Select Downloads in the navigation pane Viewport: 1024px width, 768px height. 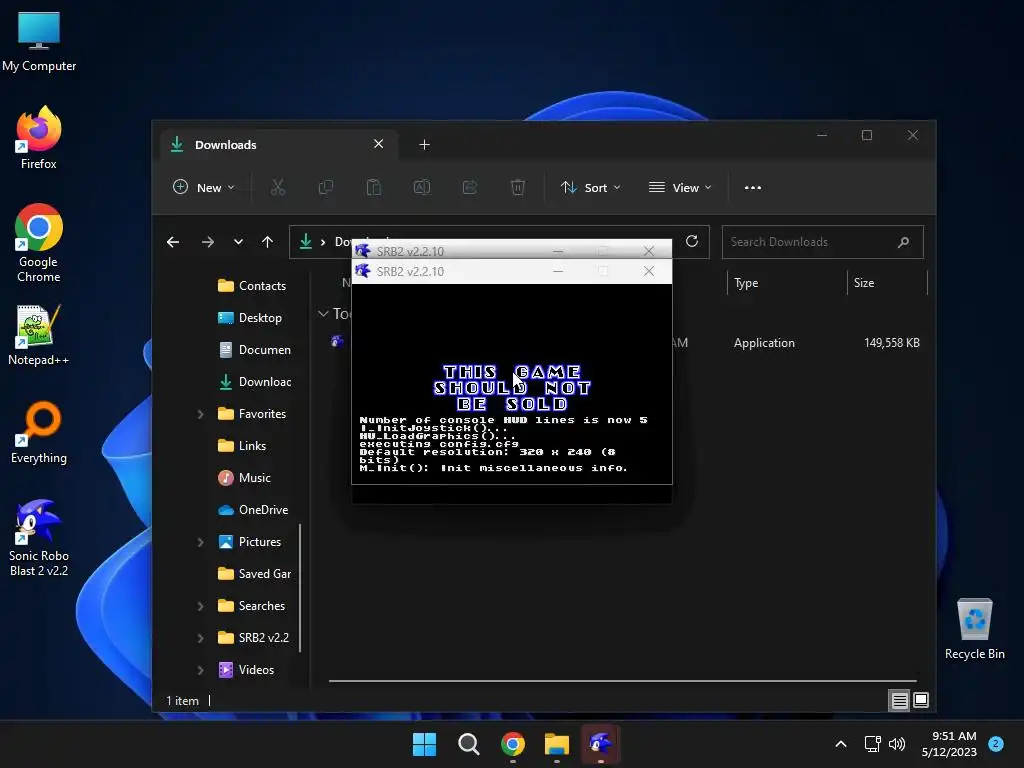(x=253, y=381)
